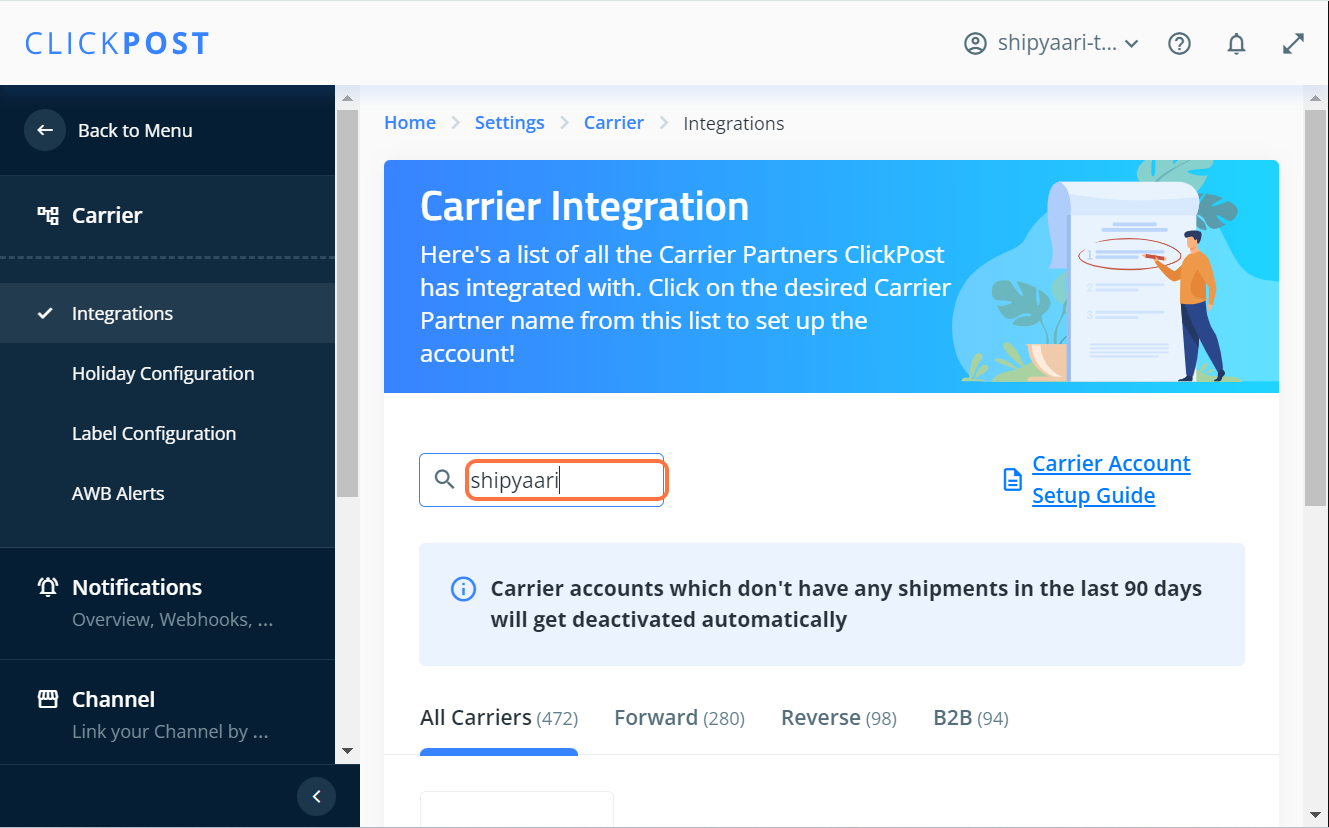Image resolution: width=1329 pixels, height=828 pixels.
Task: Click the main page scrollbar thumb
Action: pyautogui.click(x=1316, y=307)
